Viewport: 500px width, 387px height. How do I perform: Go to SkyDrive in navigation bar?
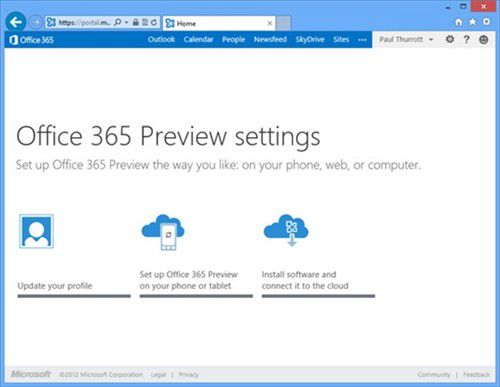[x=310, y=39]
